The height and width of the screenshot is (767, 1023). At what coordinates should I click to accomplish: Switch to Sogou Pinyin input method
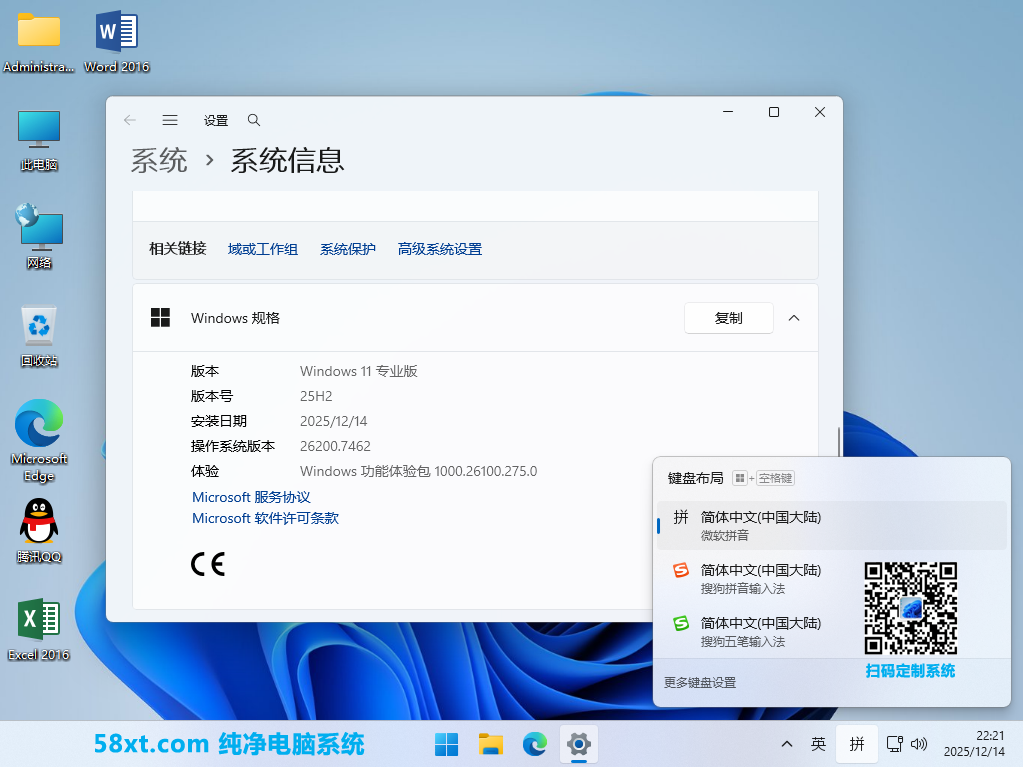click(760, 578)
